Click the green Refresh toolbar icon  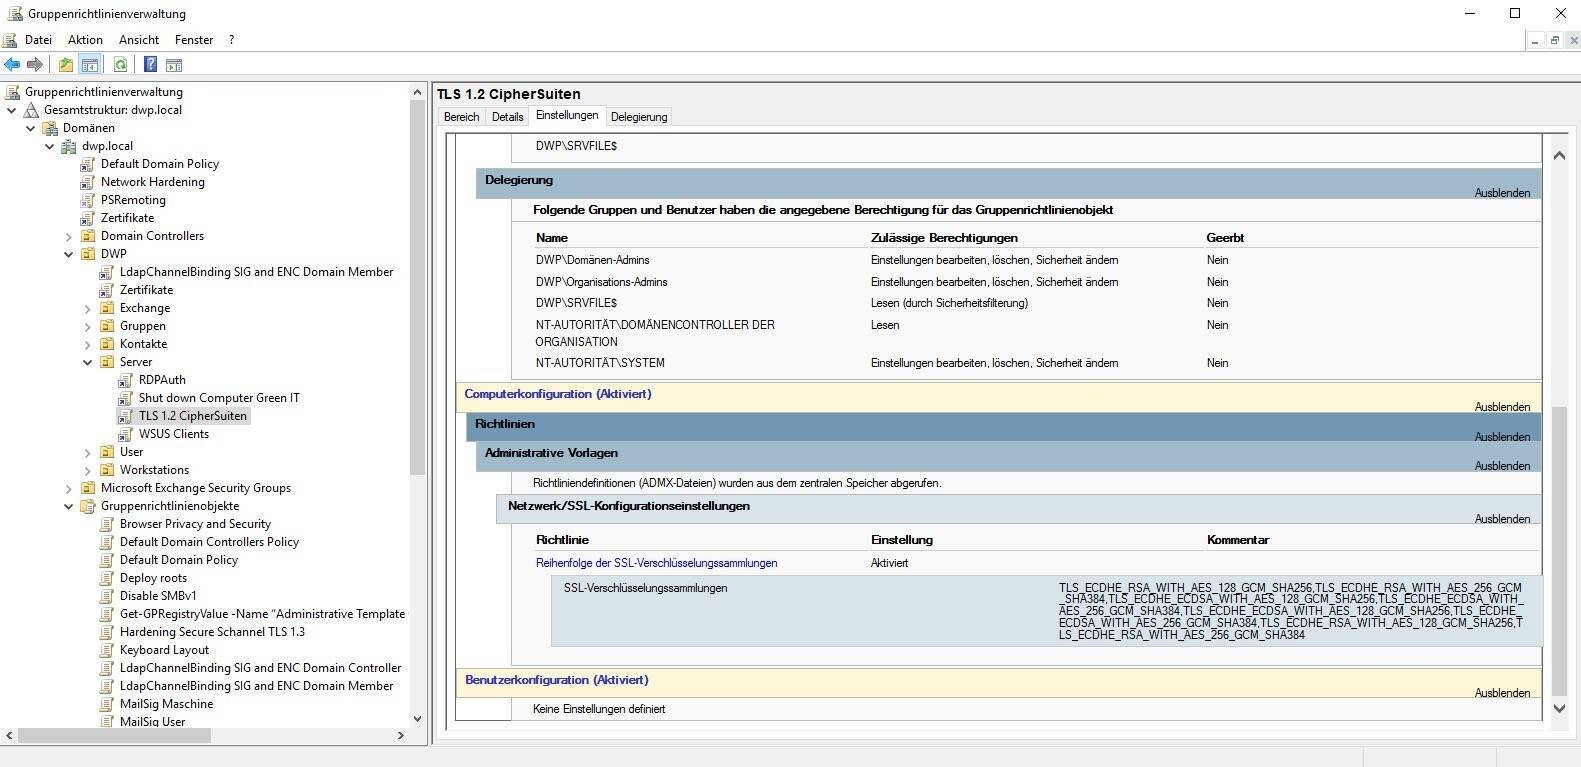120,65
